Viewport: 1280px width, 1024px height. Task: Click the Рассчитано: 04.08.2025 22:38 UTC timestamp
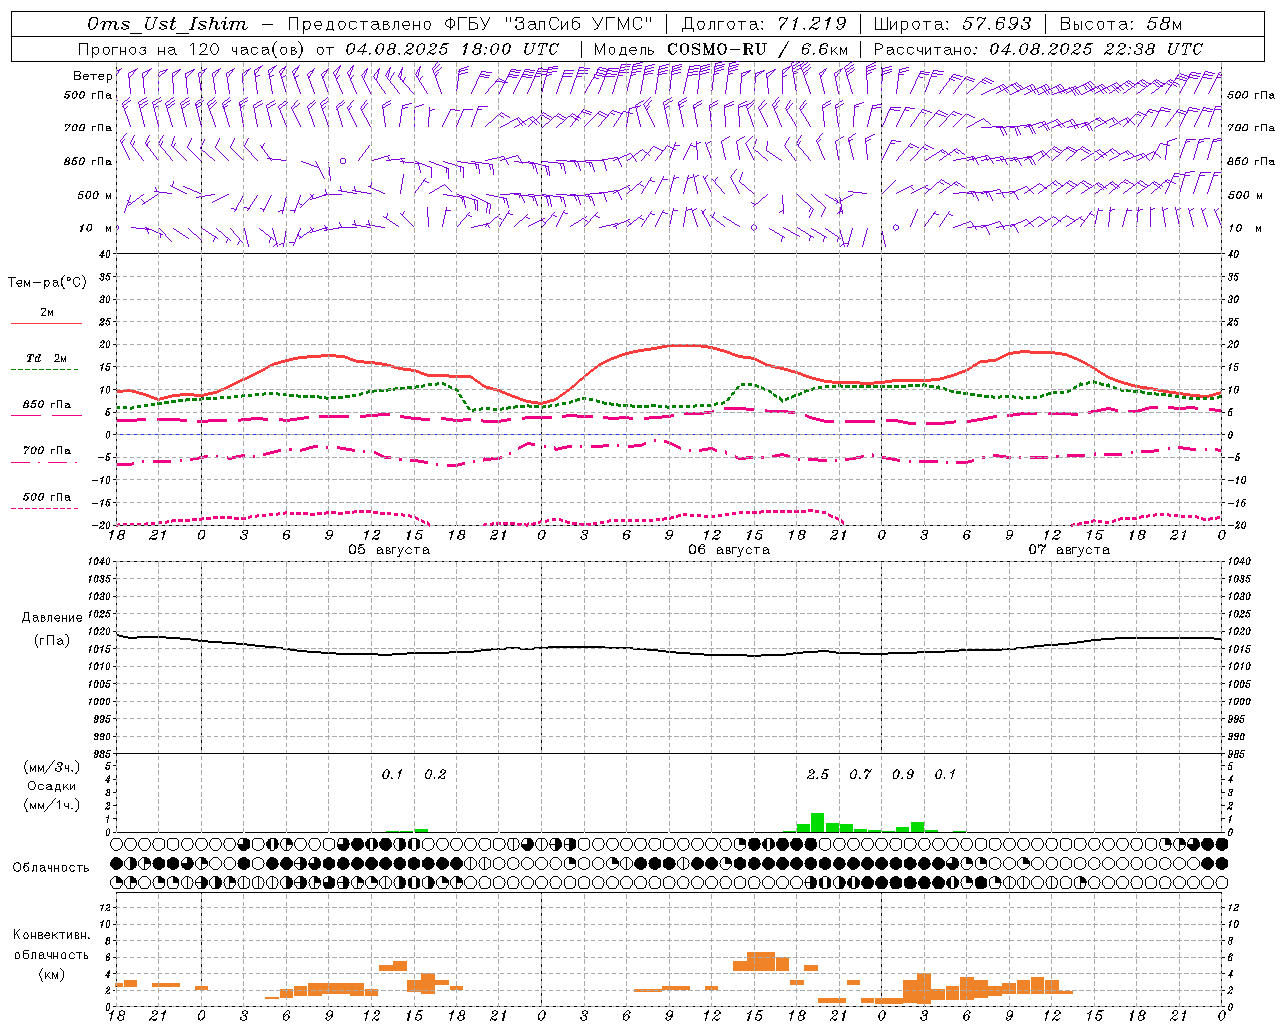click(x=1038, y=49)
